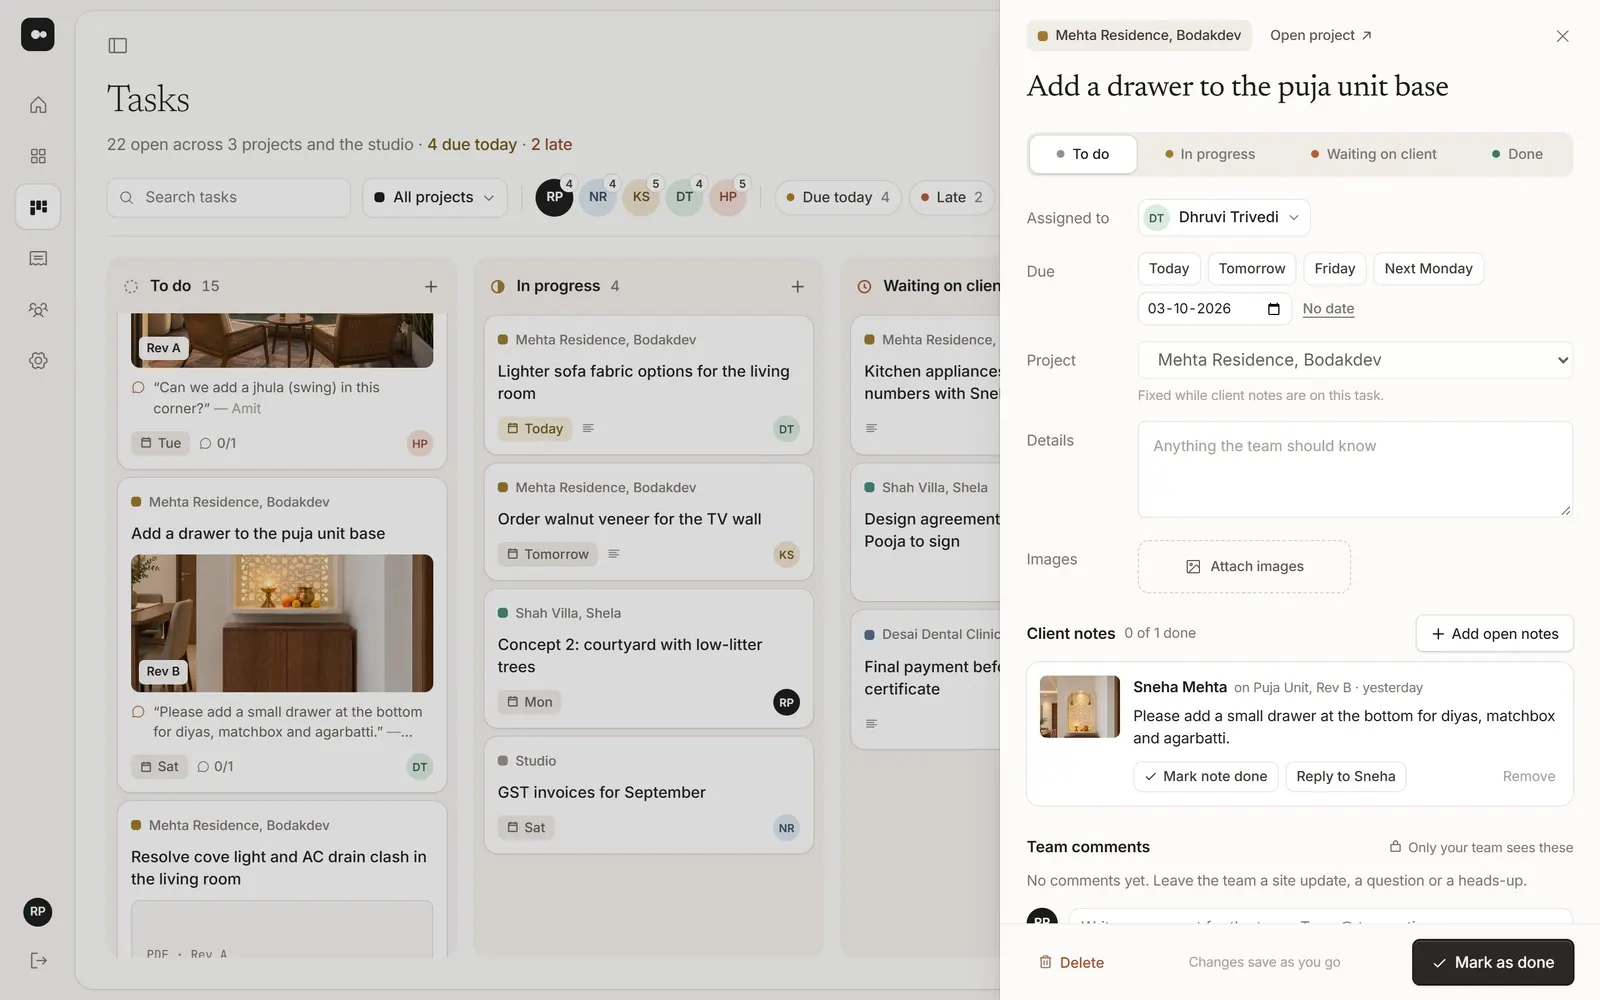Screen dimensions: 1600x1000
Task: Toggle the Late filter
Action: coord(952,197)
